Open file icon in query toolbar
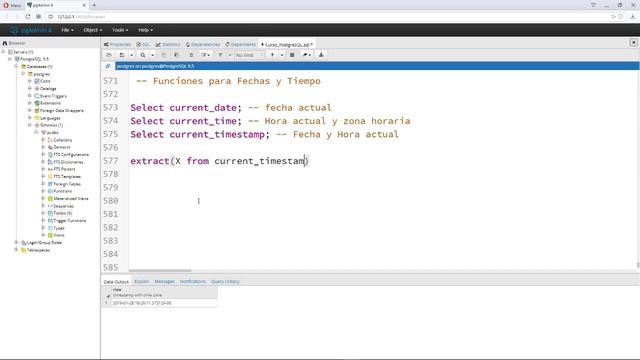 109,55
